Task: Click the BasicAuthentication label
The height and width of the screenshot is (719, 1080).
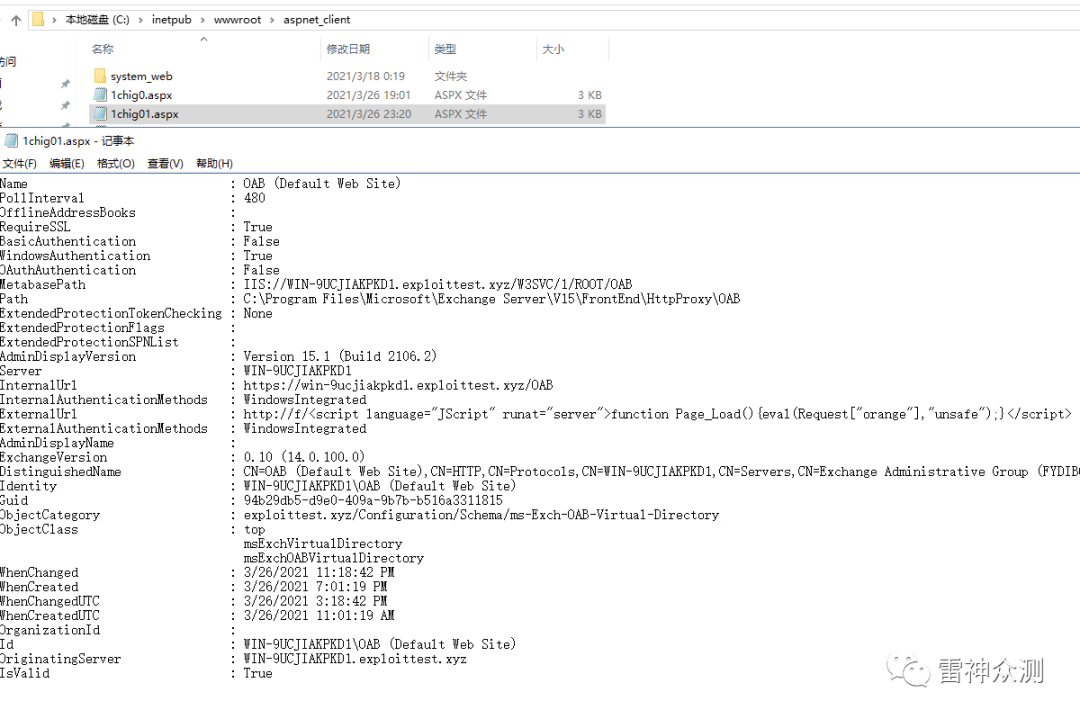Action: (68, 242)
